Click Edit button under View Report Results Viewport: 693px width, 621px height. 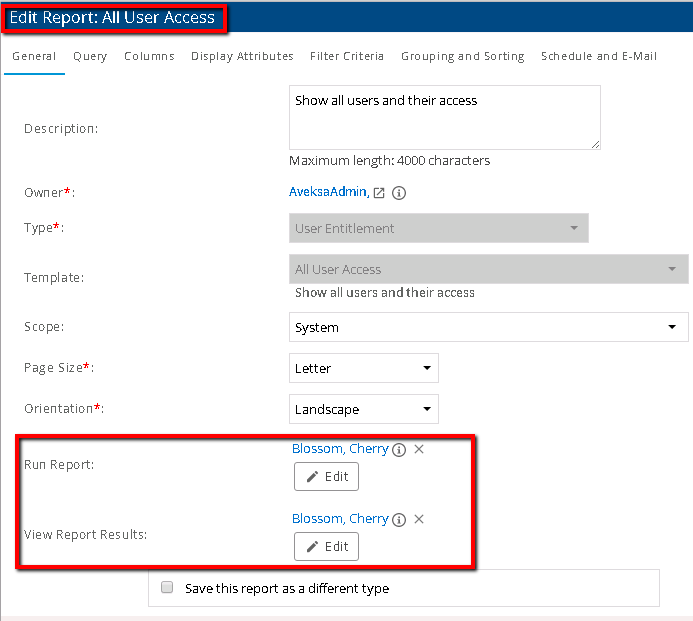click(326, 547)
